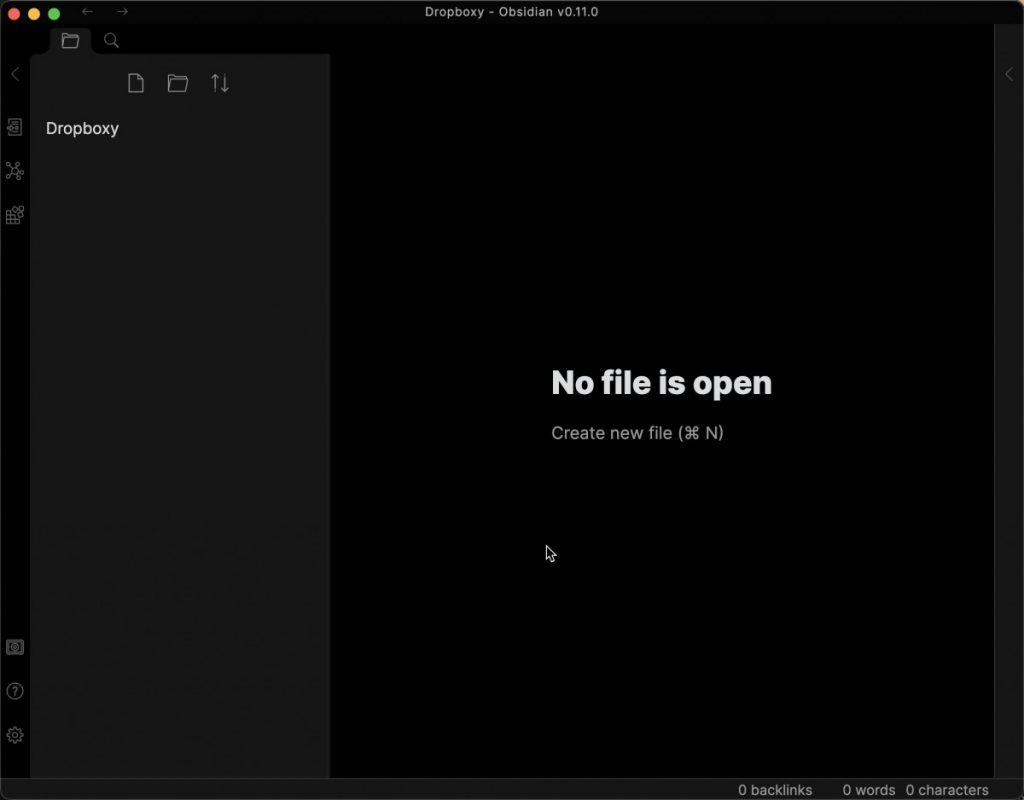The height and width of the screenshot is (800, 1024).
Task: Select the Dropboxy vault title
Action: tap(82, 128)
